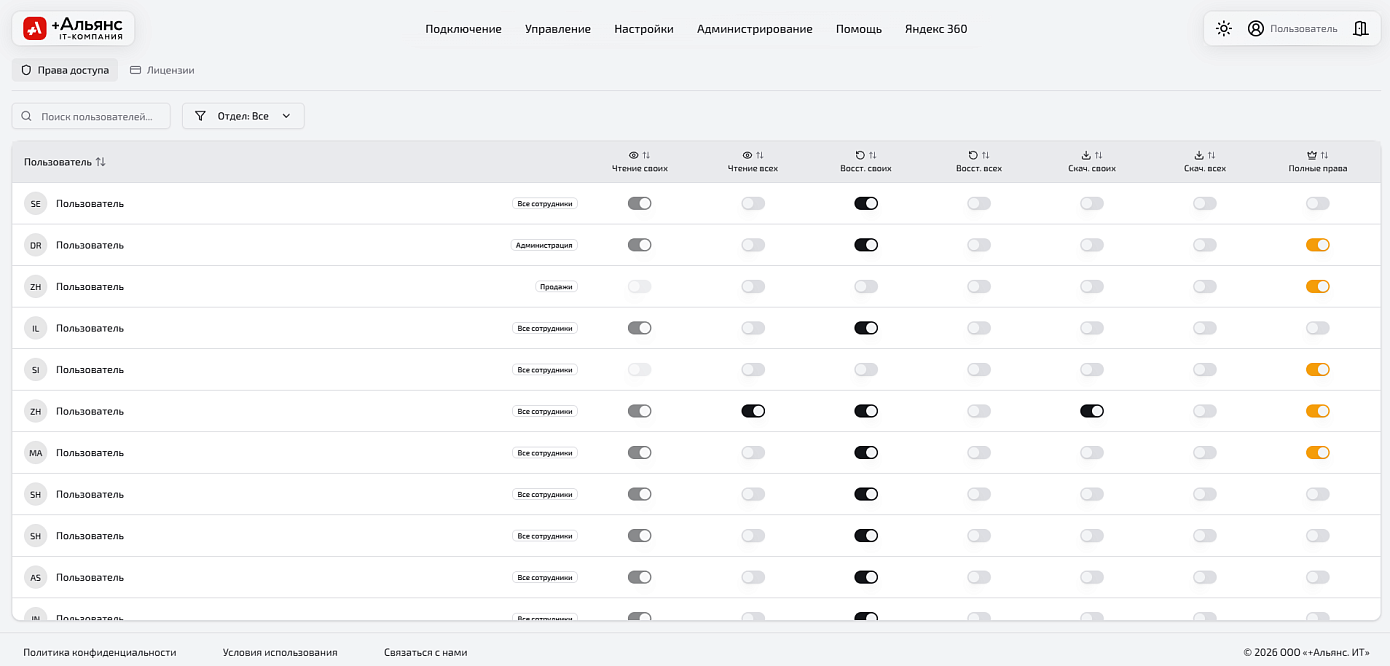Sort the Восст. своих column arrows
The width and height of the screenshot is (1390, 666).
(x=873, y=155)
